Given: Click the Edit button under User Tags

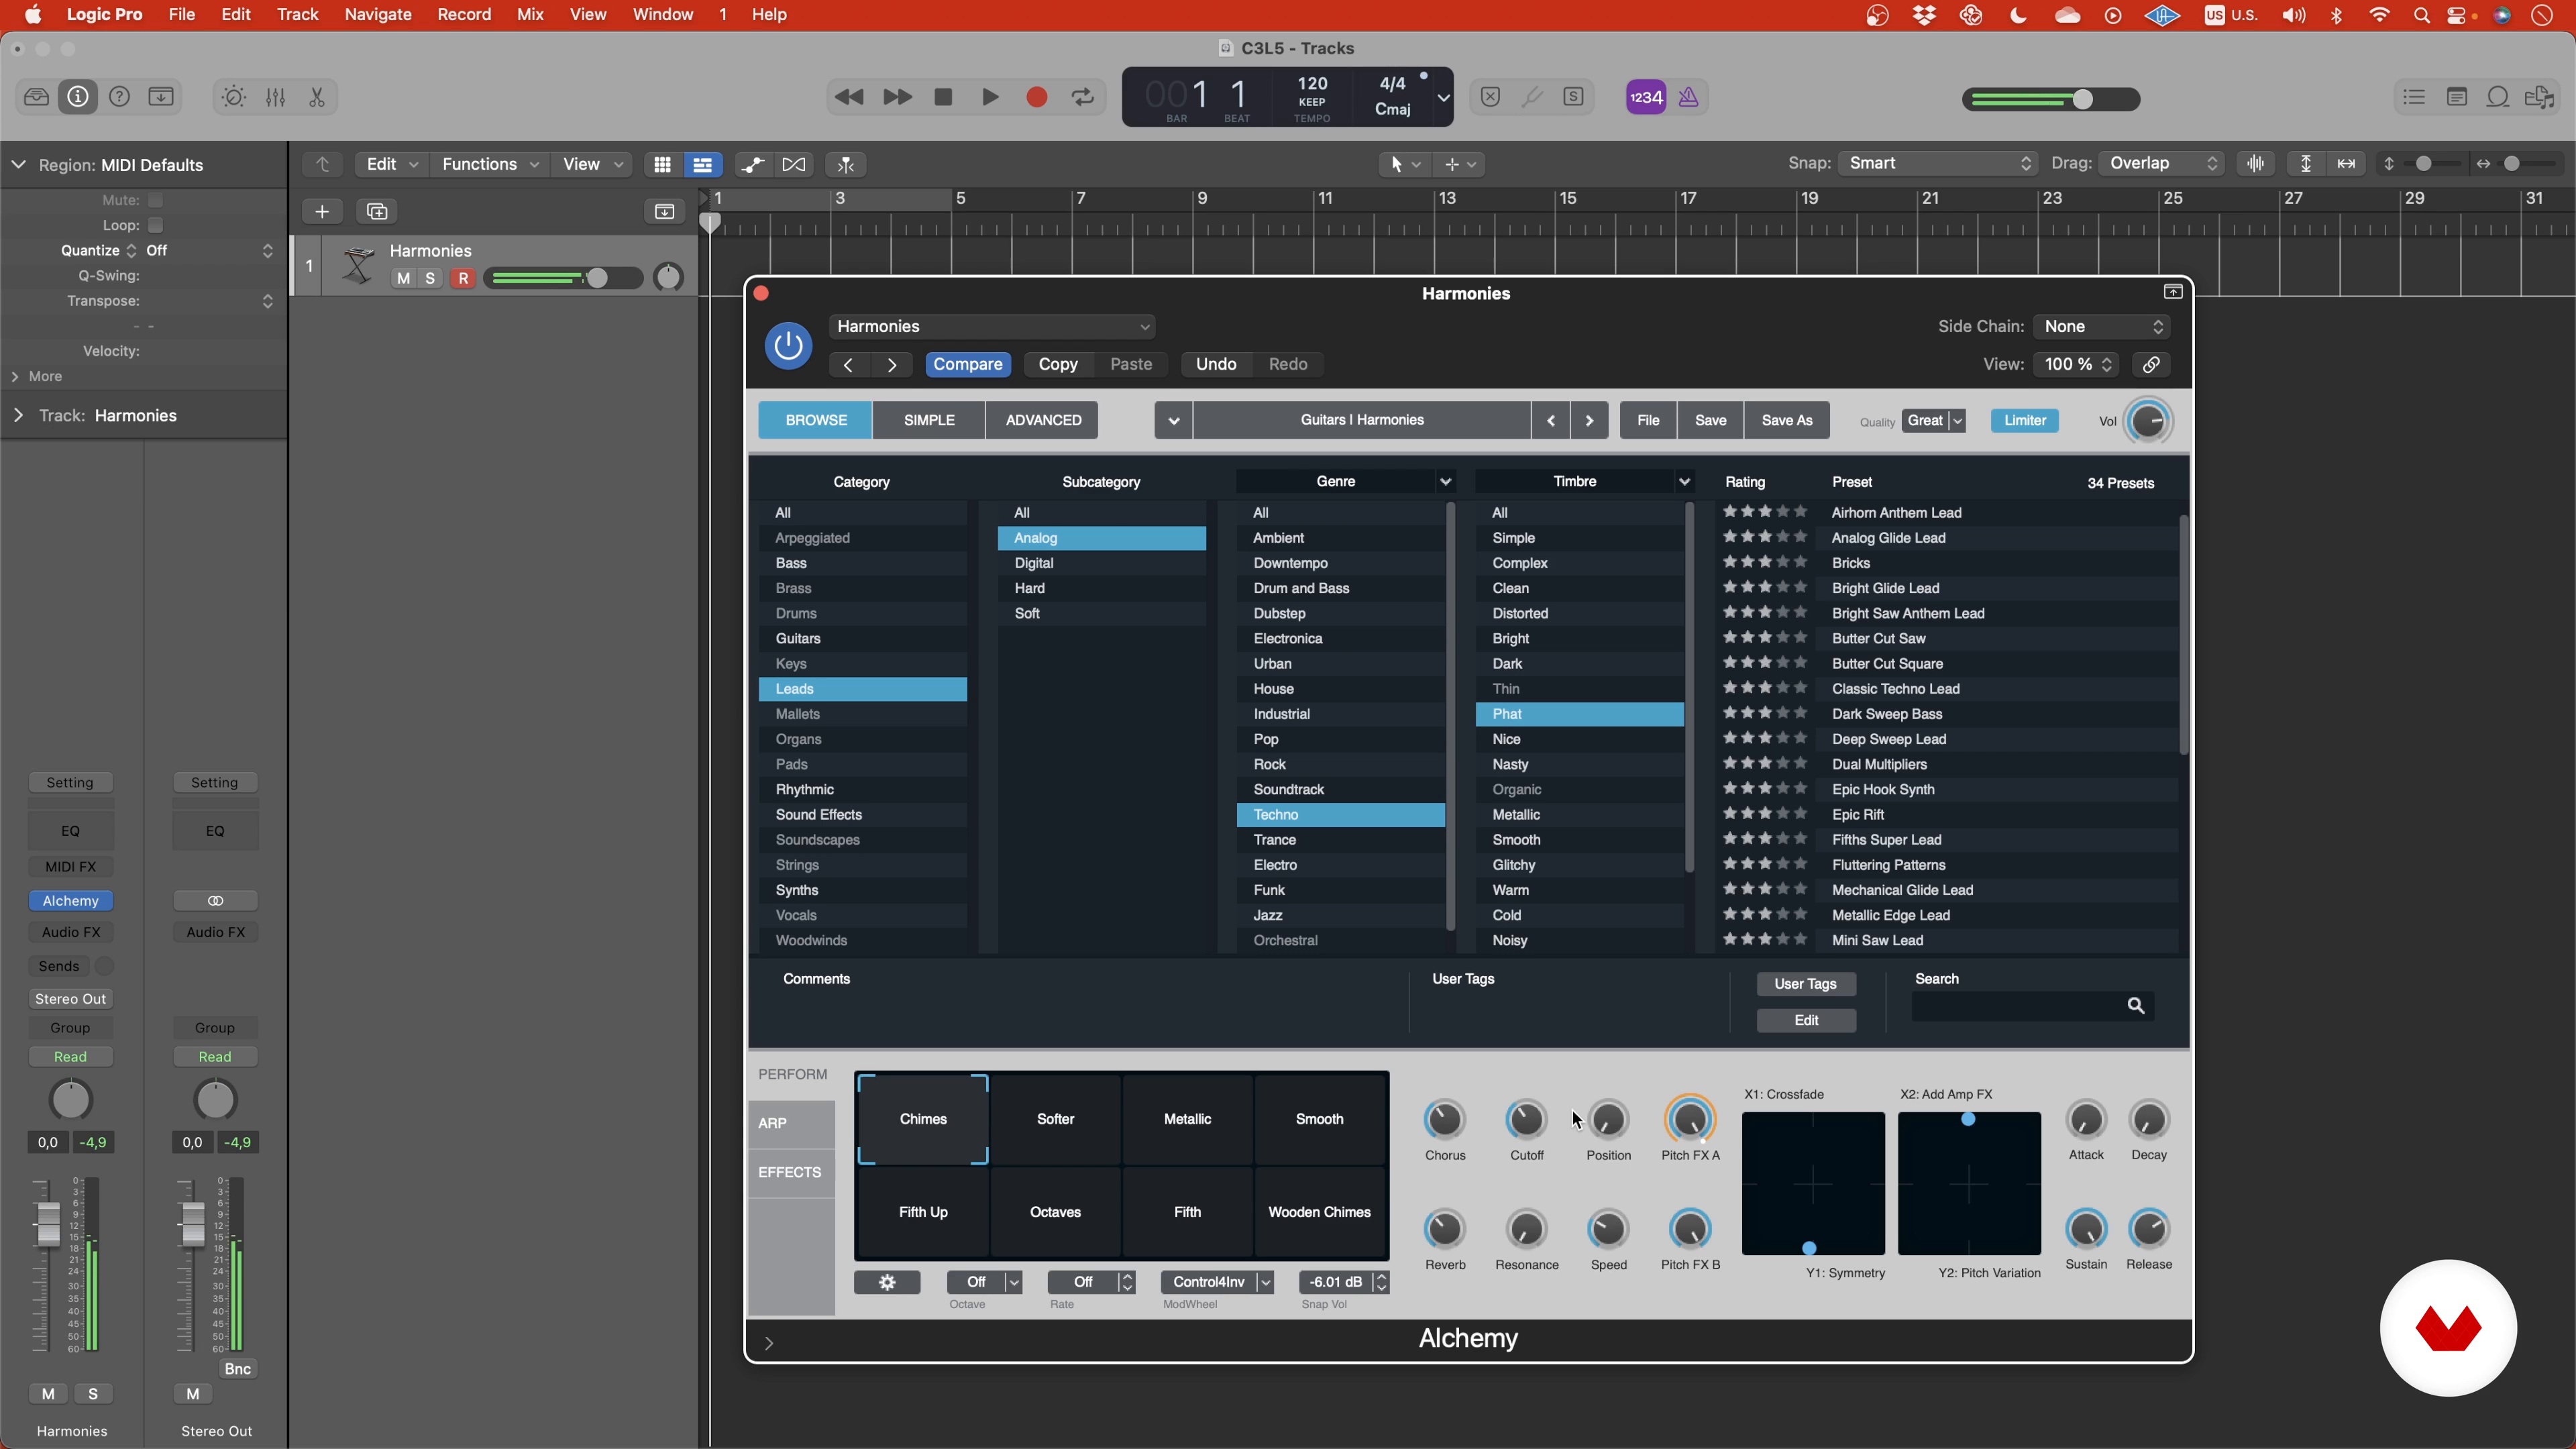Looking at the screenshot, I should click(x=1806, y=1020).
